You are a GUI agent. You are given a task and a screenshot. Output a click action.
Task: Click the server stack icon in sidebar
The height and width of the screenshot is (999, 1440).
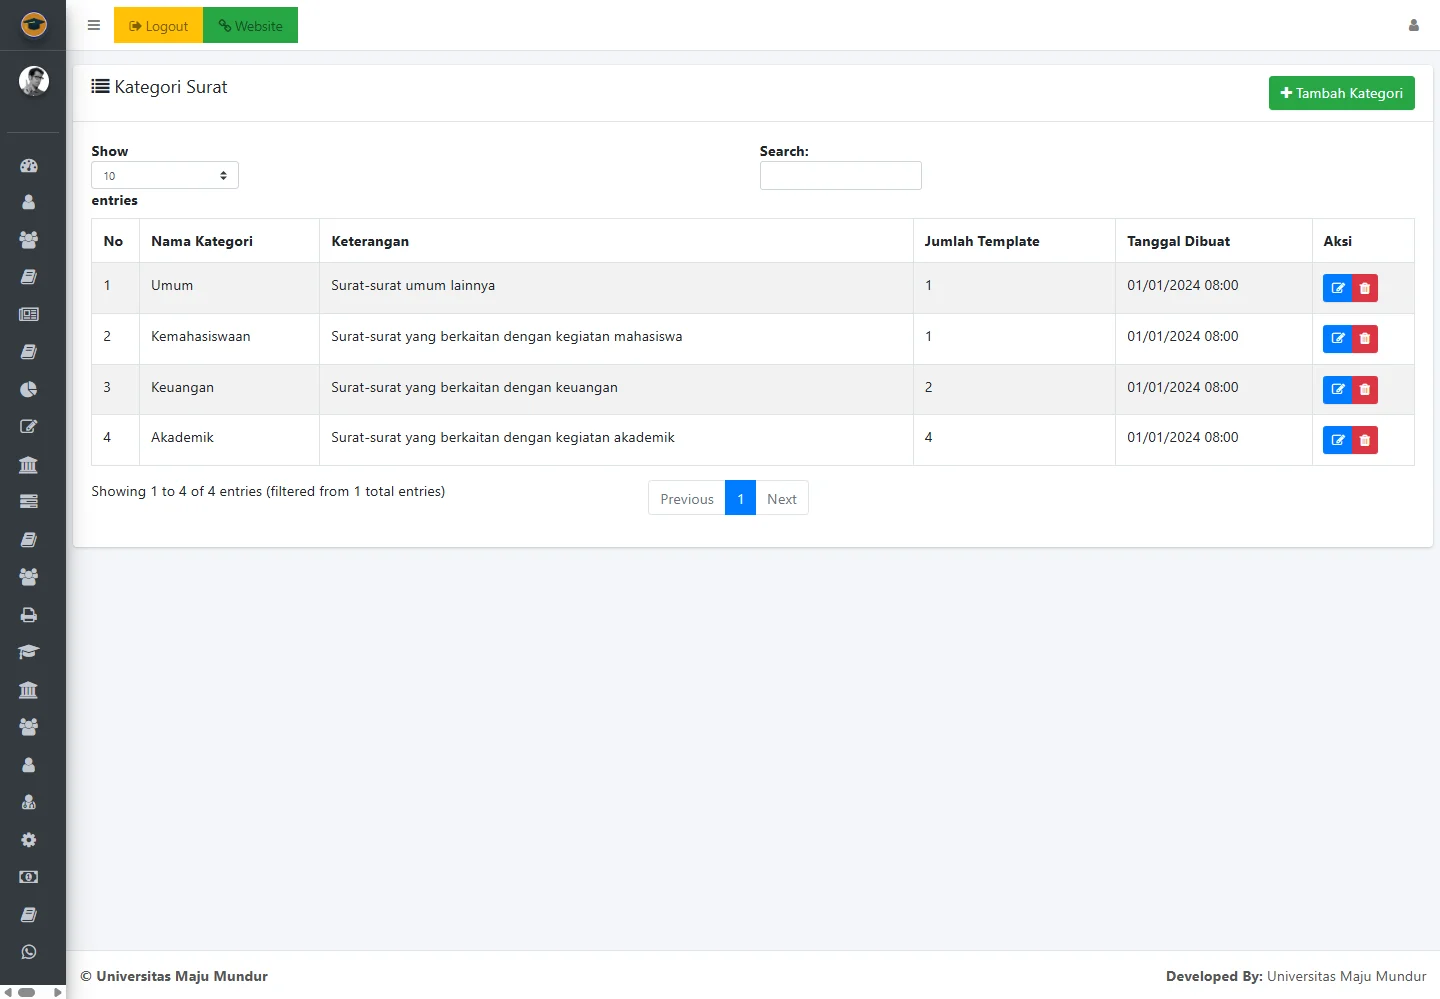pyautogui.click(x=29, y=501)
